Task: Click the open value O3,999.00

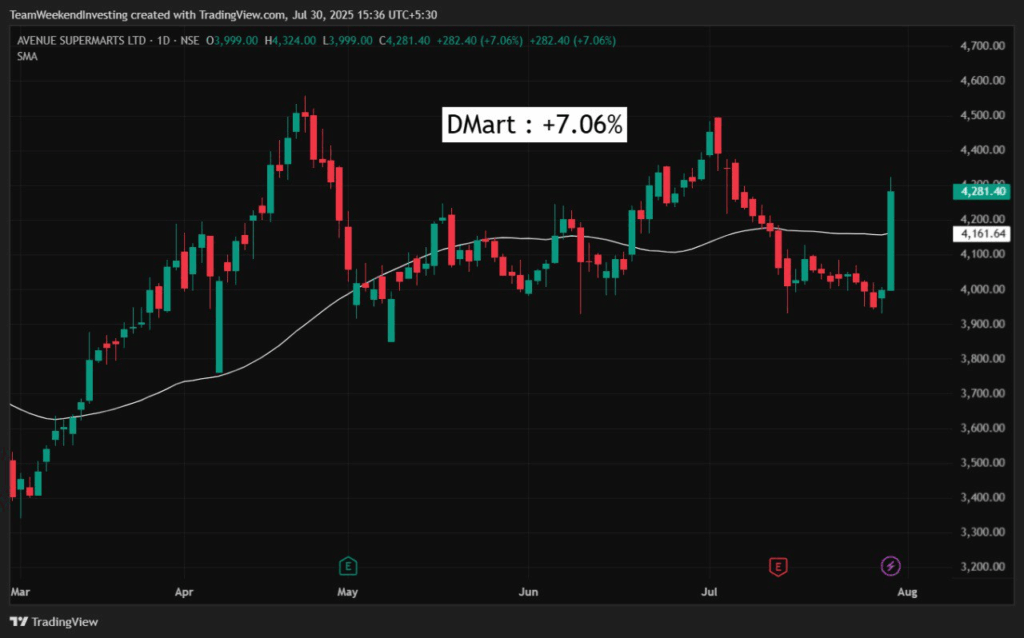Action: click(232, 40)
